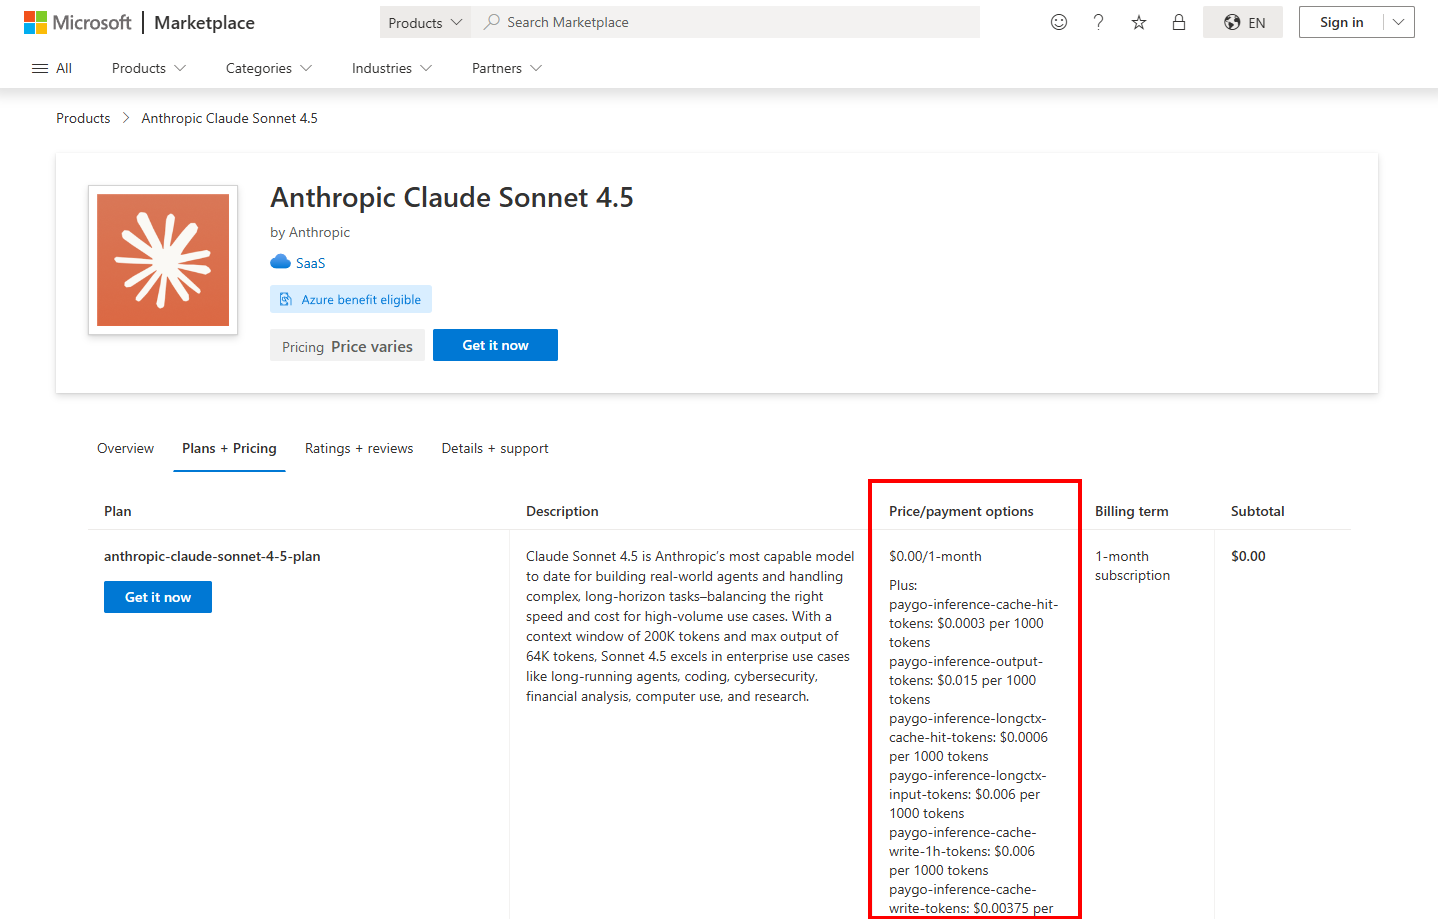1438x919 pixels.
Task: Open saved favorites star icon
Action: (1139, 22)
